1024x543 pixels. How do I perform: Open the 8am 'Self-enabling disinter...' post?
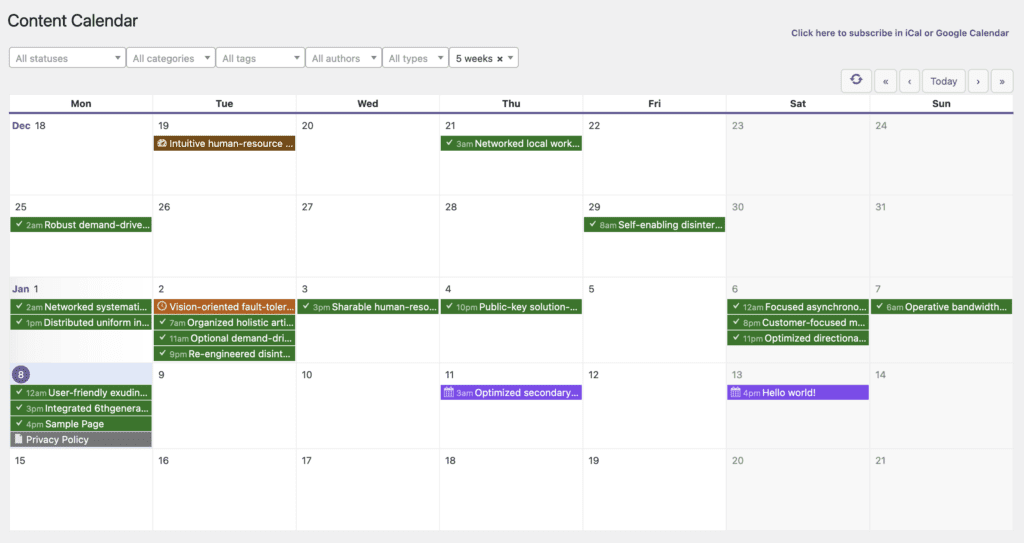tap(654, 225)
